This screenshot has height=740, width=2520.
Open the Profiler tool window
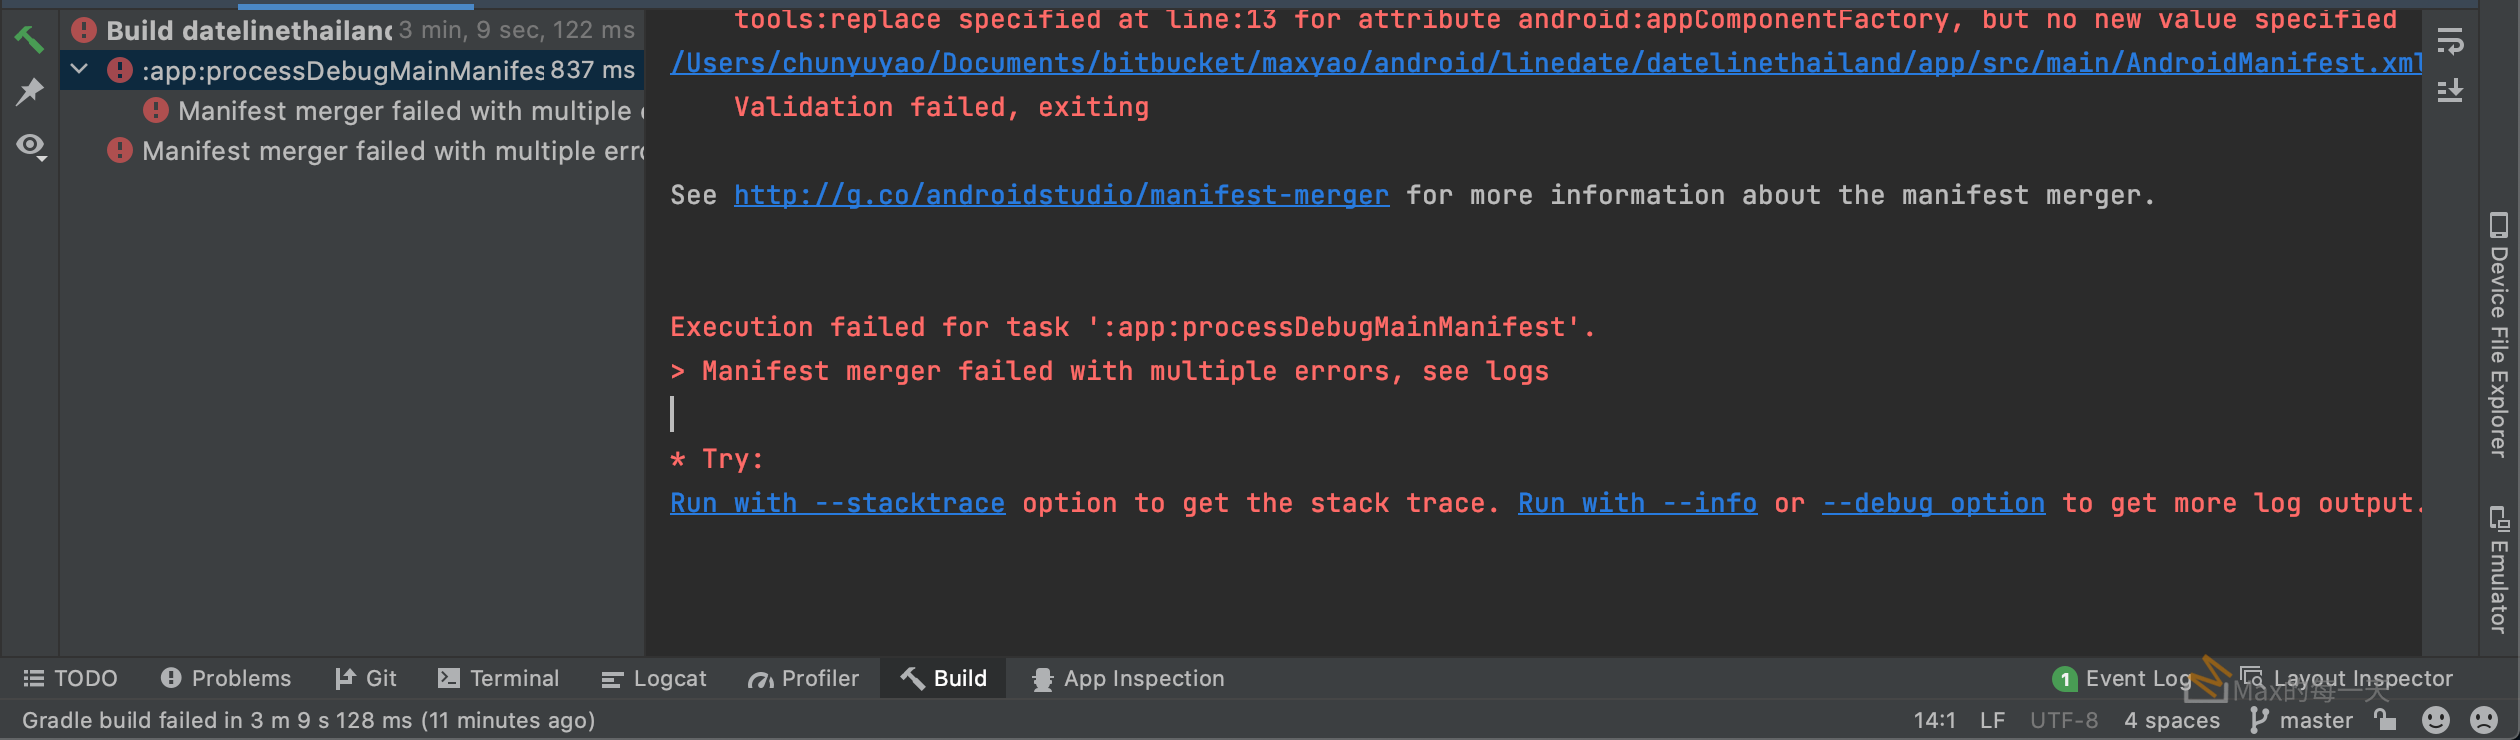pyautogui.click(x=803, y=679)
